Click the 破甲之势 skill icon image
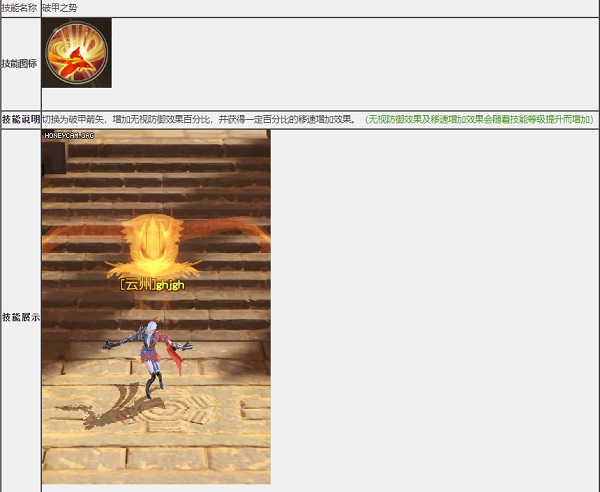 pyautogui.click(x=77, y=53)
